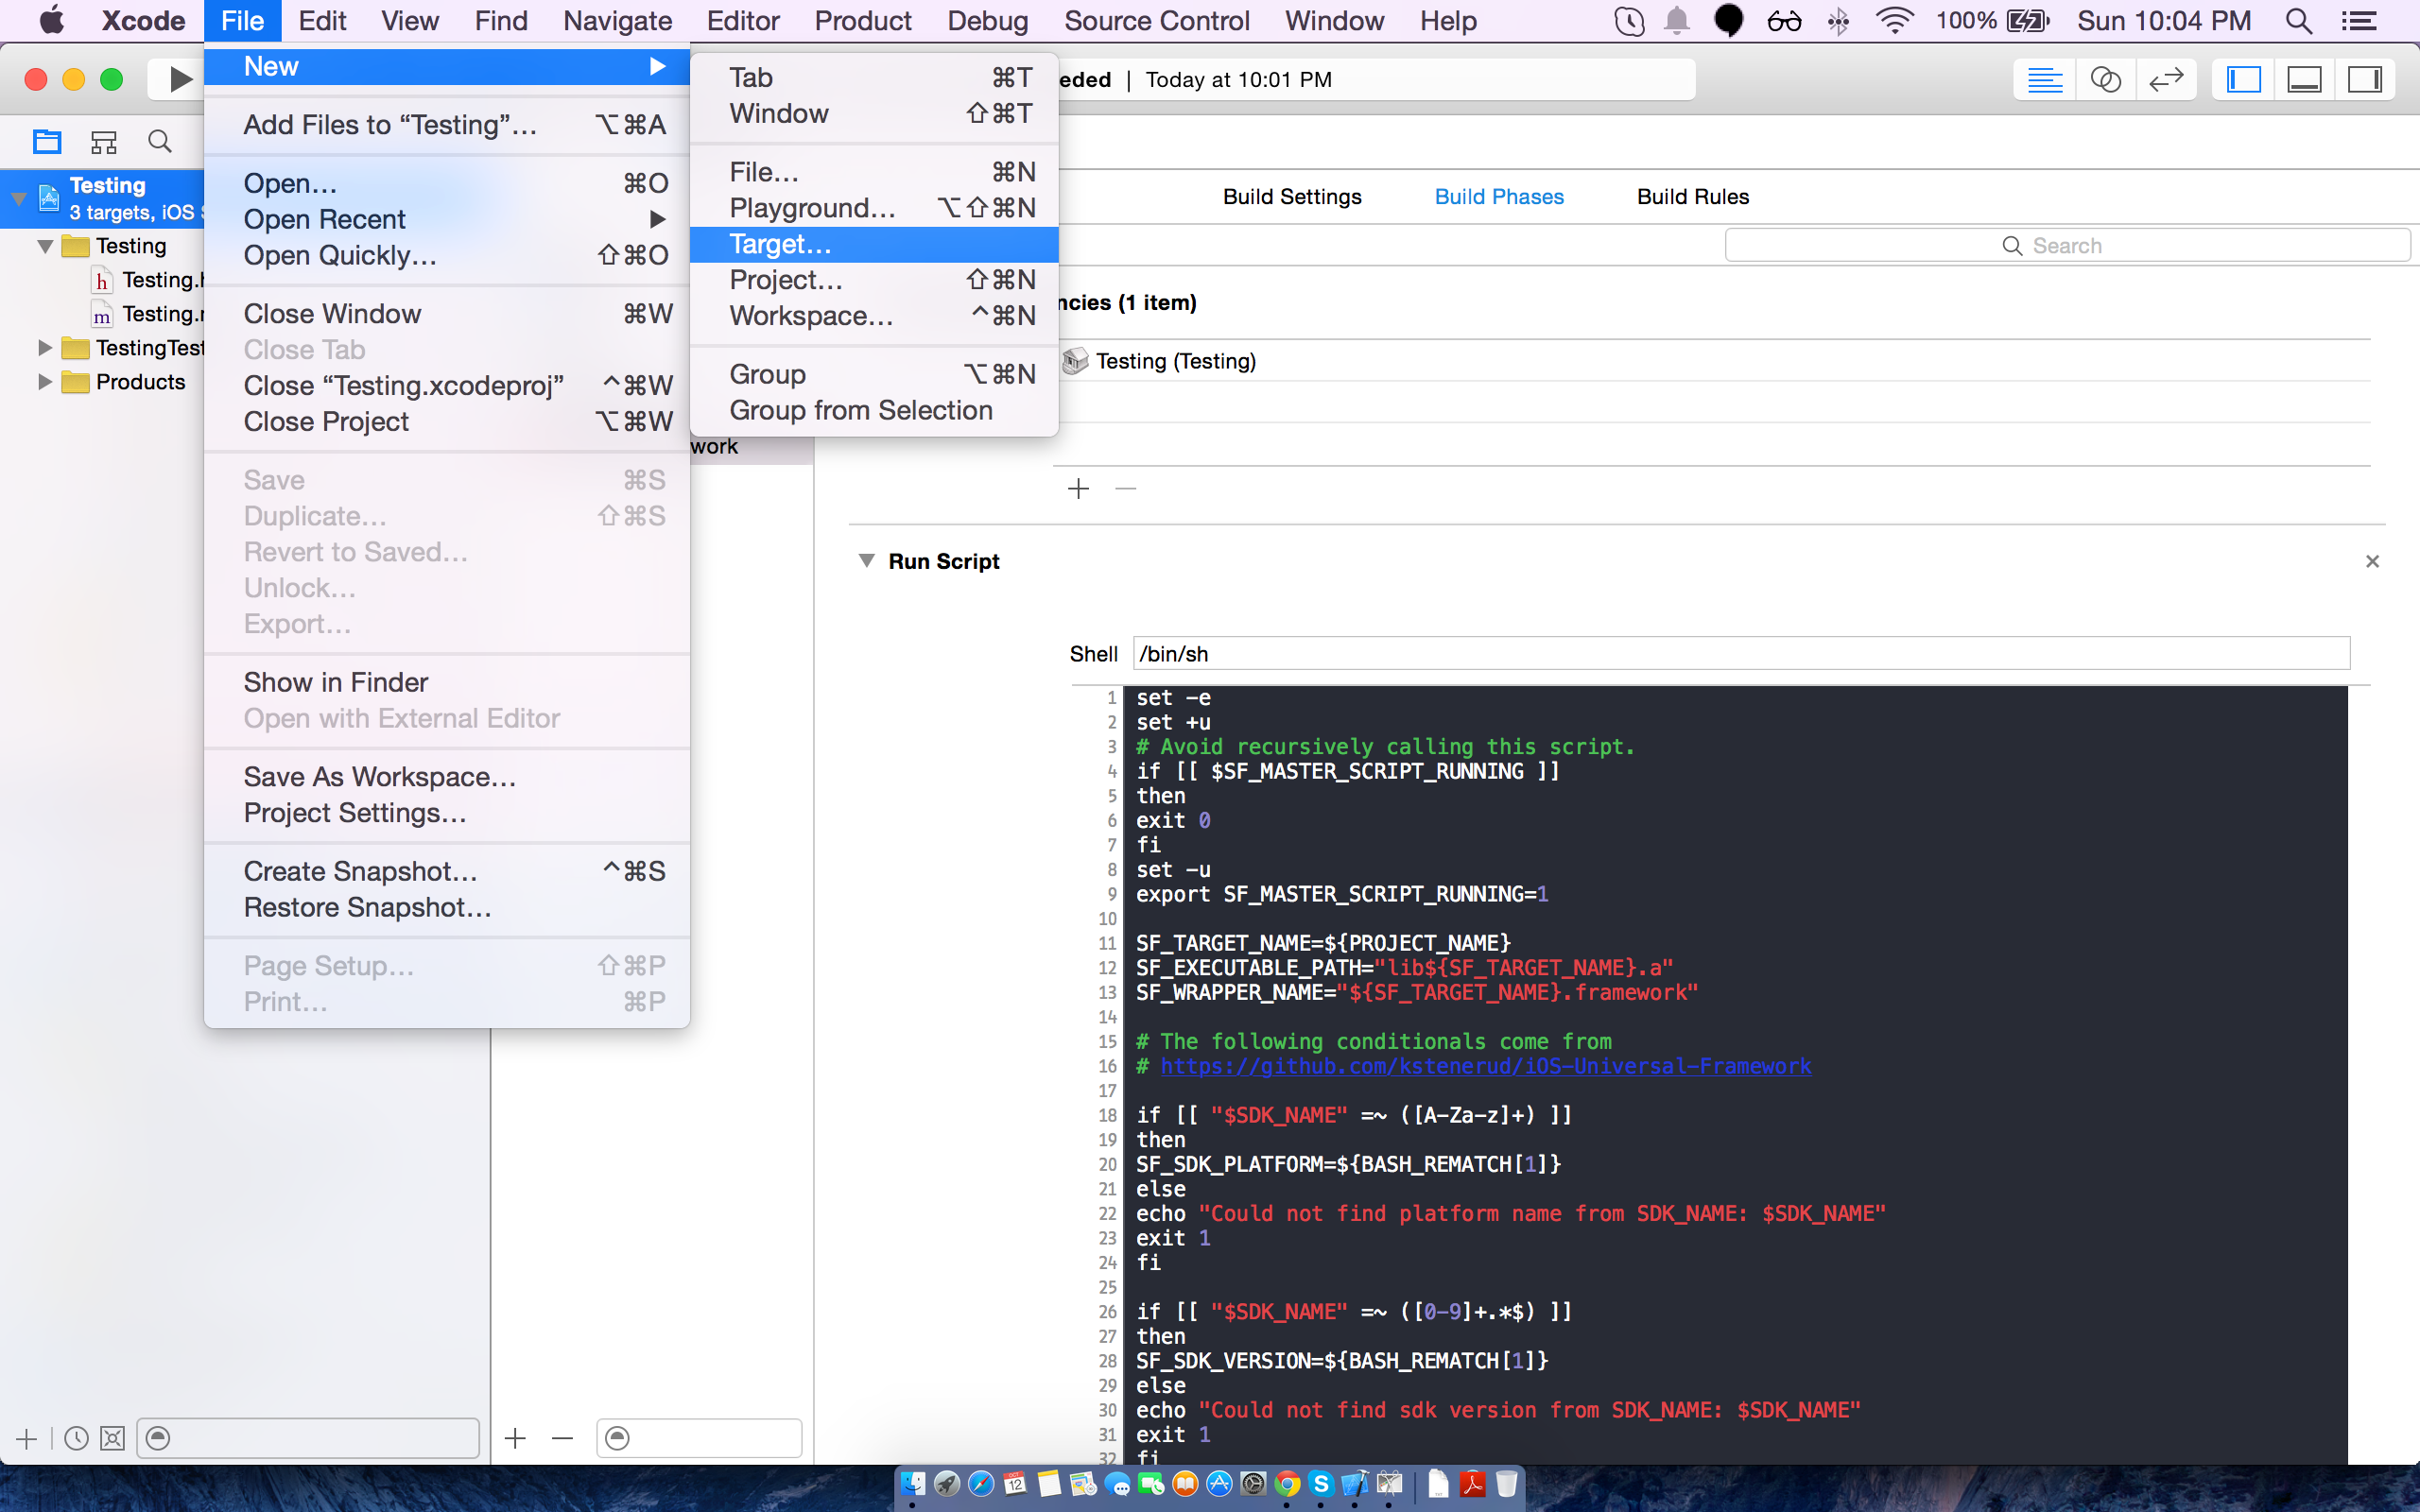Remove target dependency with minus button
This screenshot has width=2420, height=1512.
[1125, 489]
